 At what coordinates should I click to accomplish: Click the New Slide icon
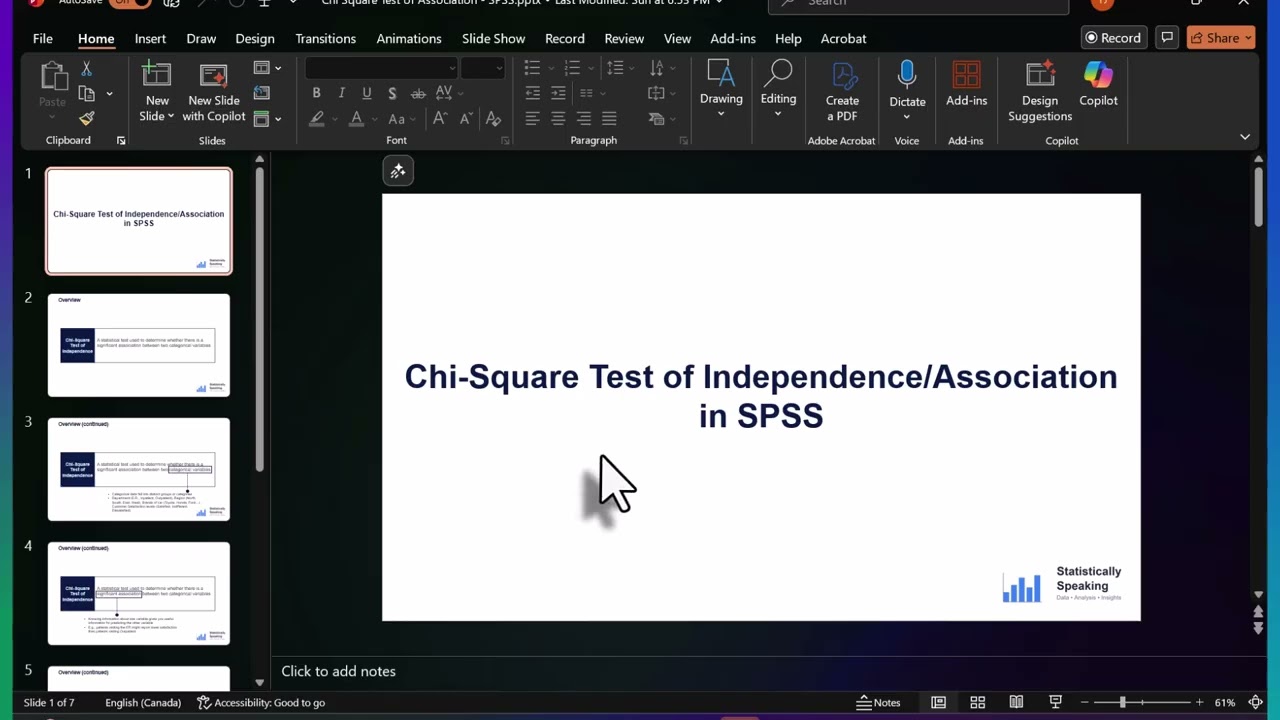[157, 76]
